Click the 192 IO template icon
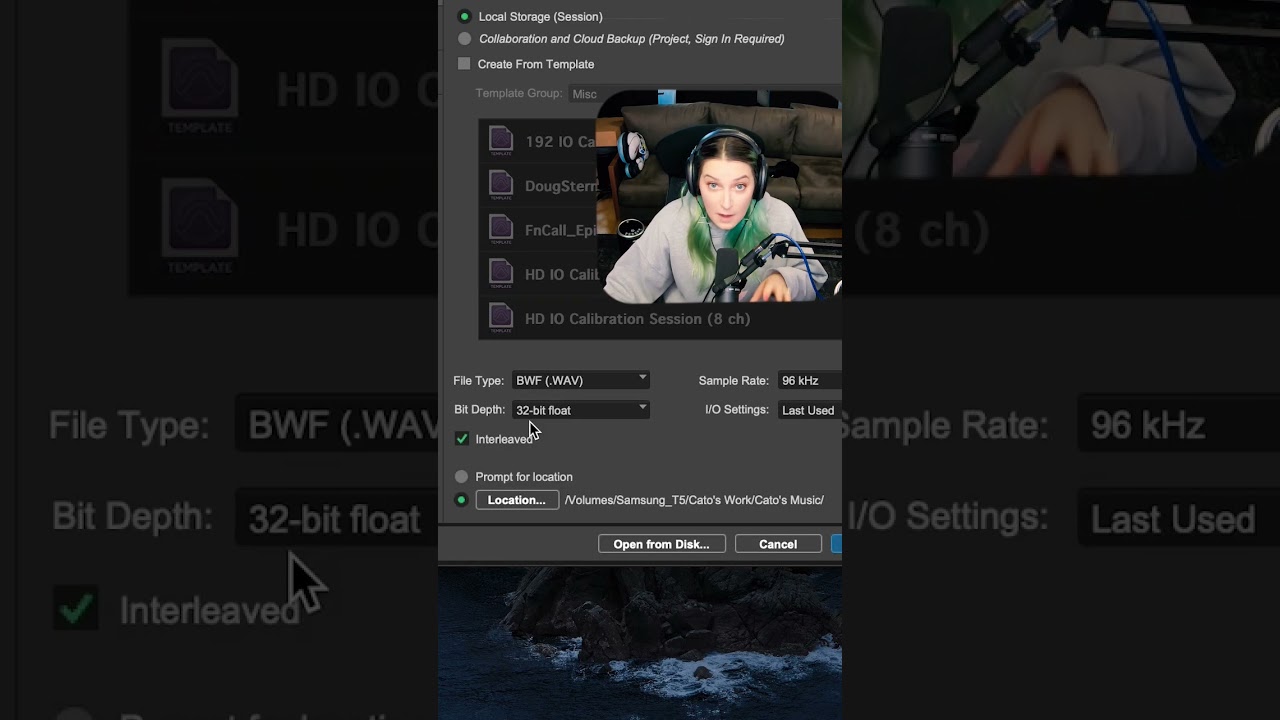 coord(501,141)
